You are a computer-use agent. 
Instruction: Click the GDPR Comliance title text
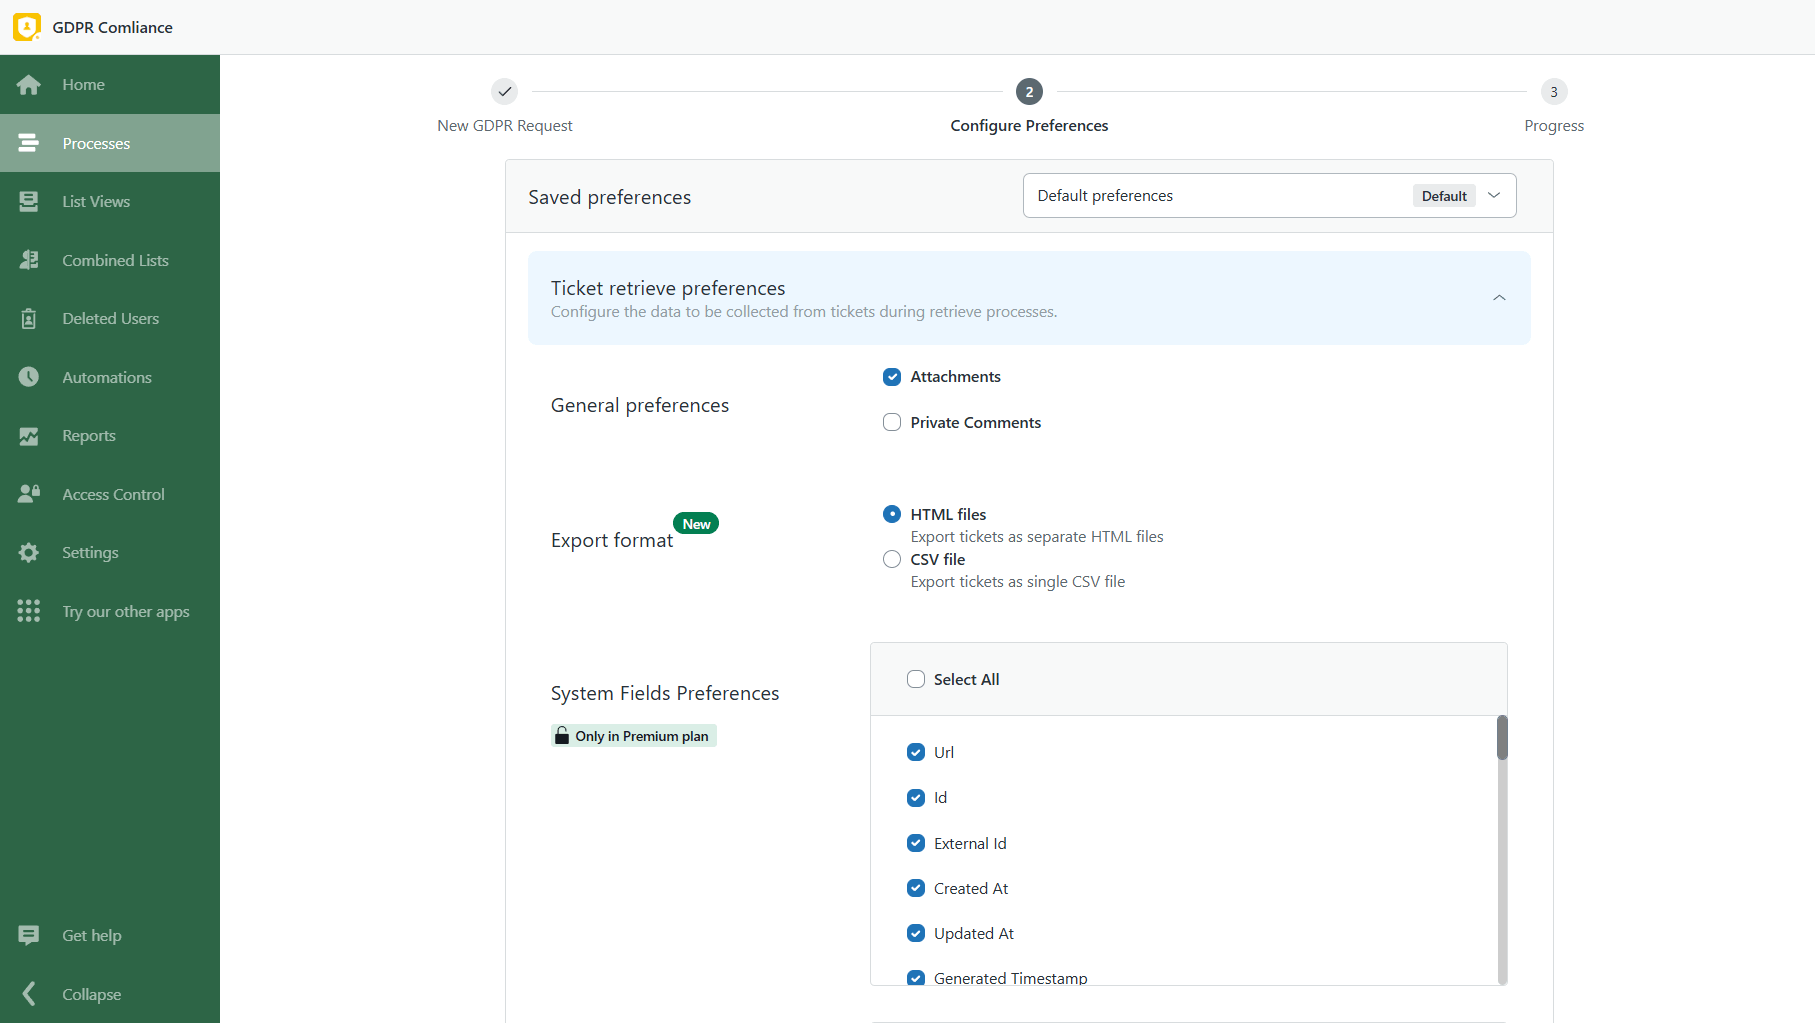click(112, 28)
